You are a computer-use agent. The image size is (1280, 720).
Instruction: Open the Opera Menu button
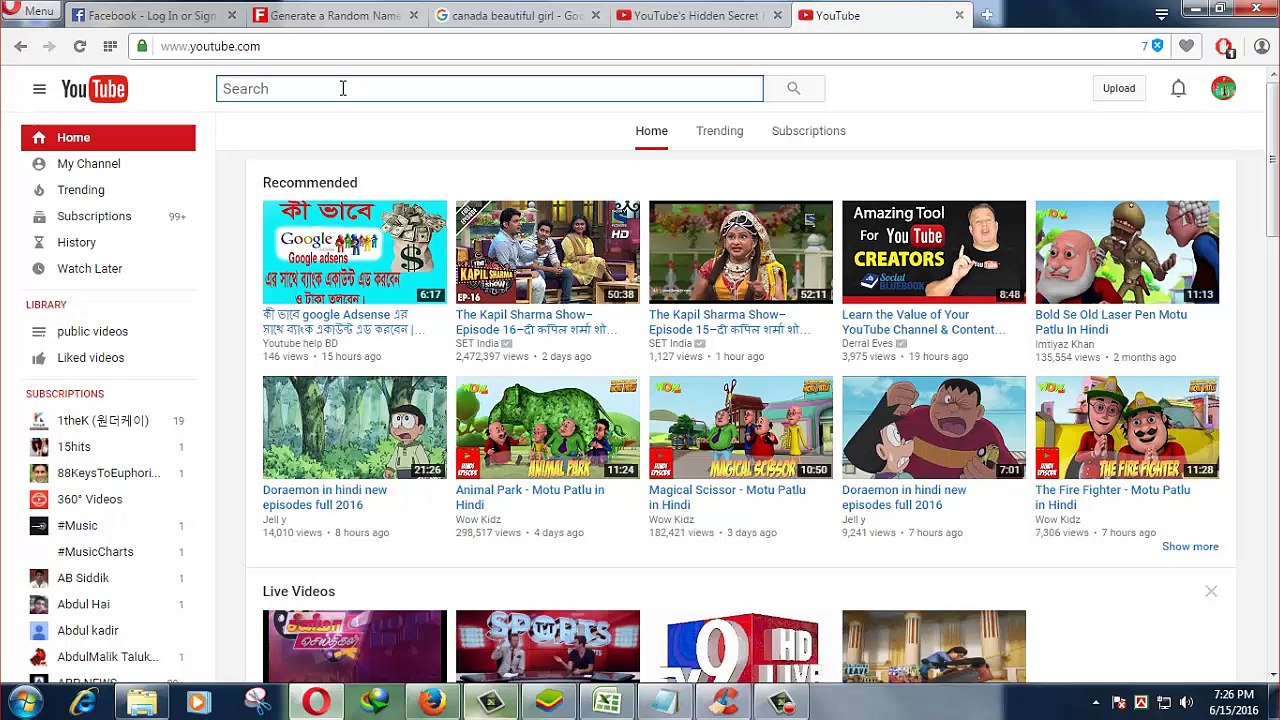pyautogui.click(x=28, y=11)
